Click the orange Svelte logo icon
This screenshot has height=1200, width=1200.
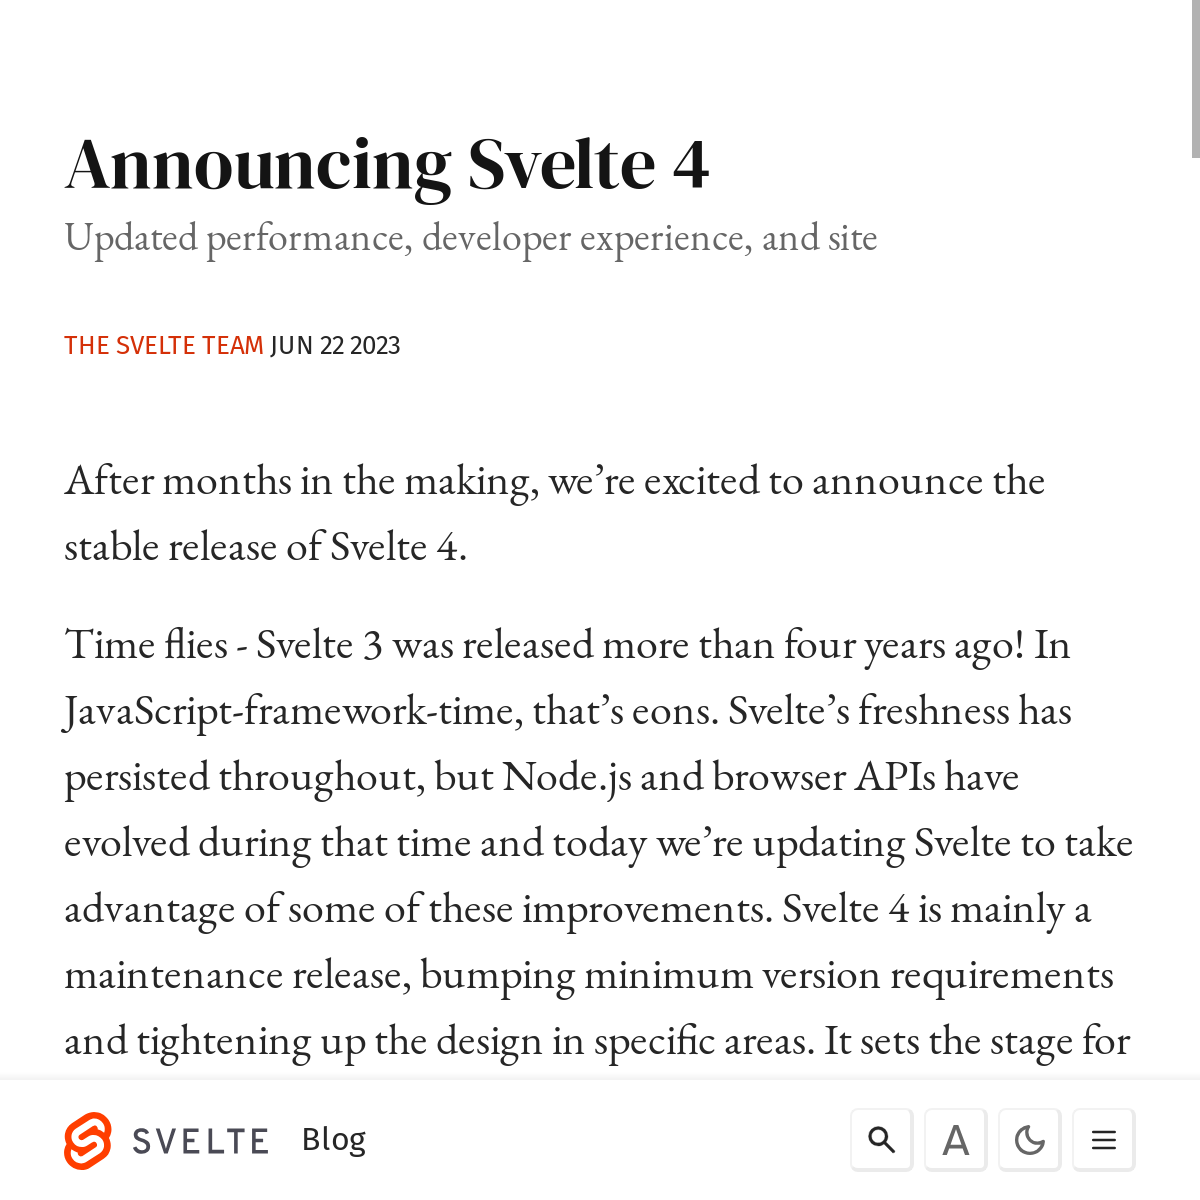click(87, 1140)
